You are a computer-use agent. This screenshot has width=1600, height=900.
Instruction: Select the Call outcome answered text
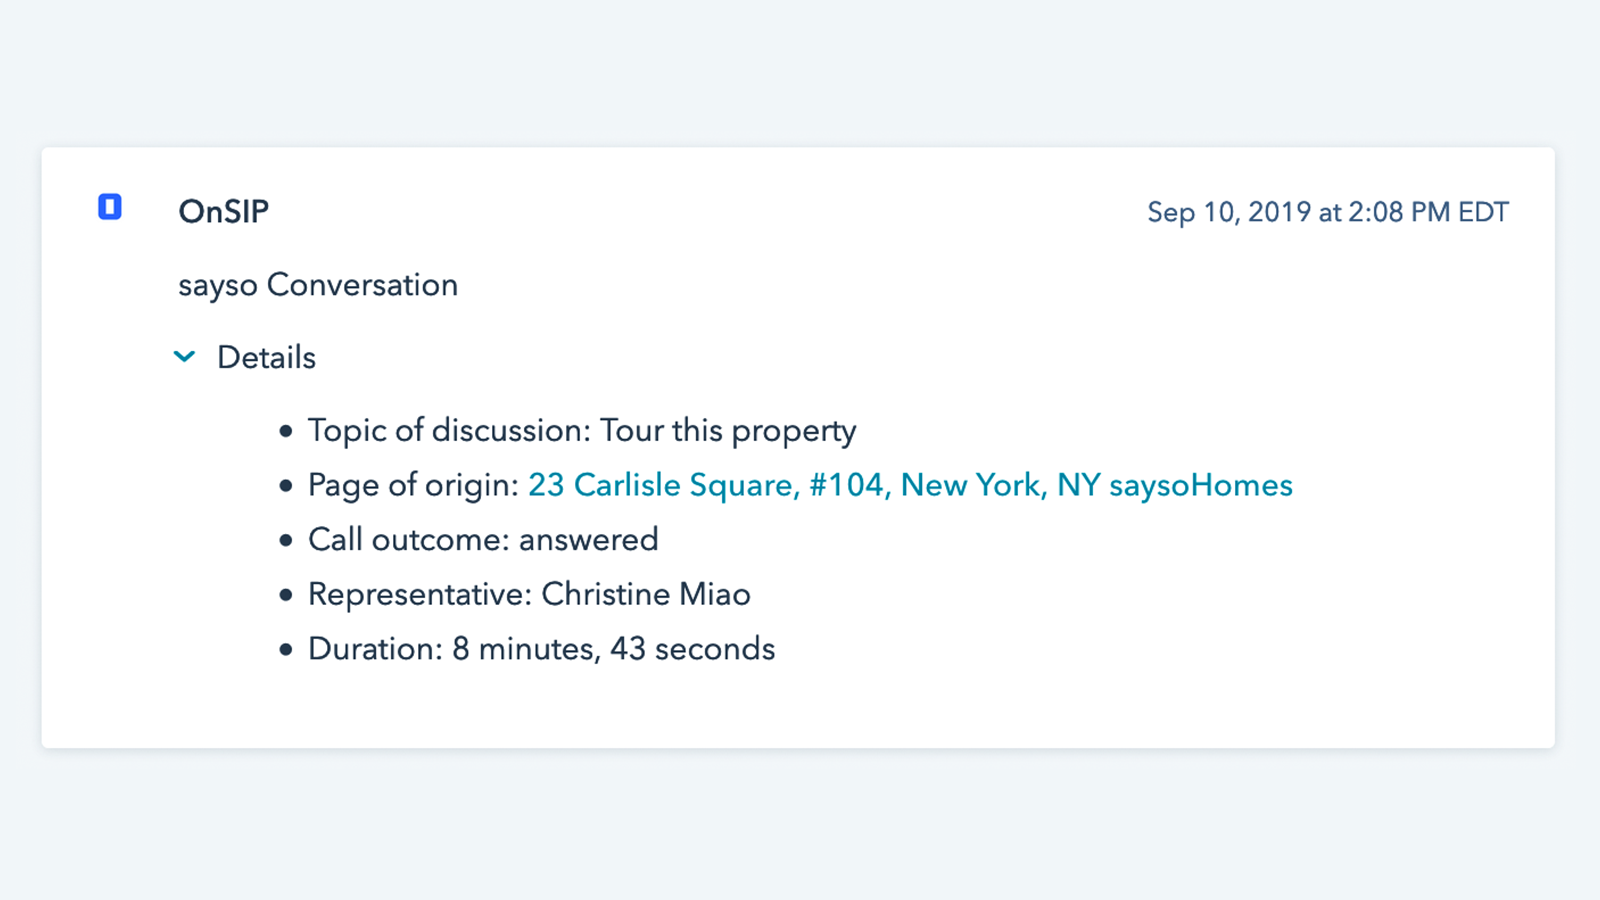(x=483, y=539)
